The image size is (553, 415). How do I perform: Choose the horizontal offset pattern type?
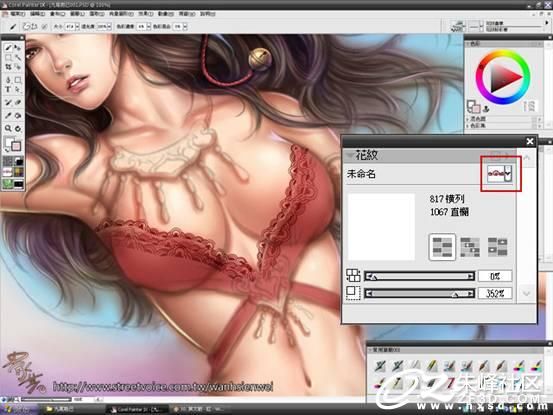pos(470,247)
